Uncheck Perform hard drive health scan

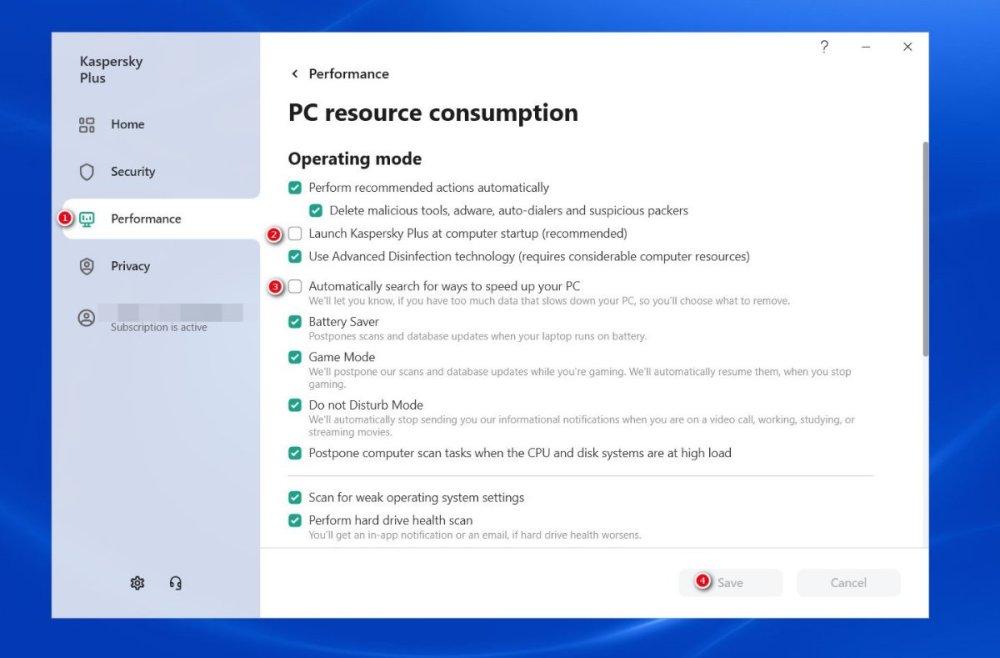tap(295, 520)
